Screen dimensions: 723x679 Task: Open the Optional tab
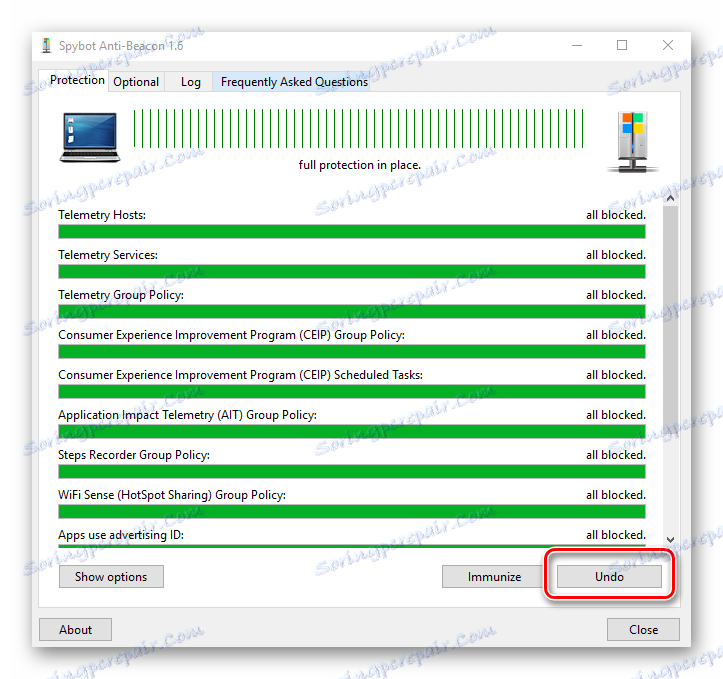(x=136, y=82)
